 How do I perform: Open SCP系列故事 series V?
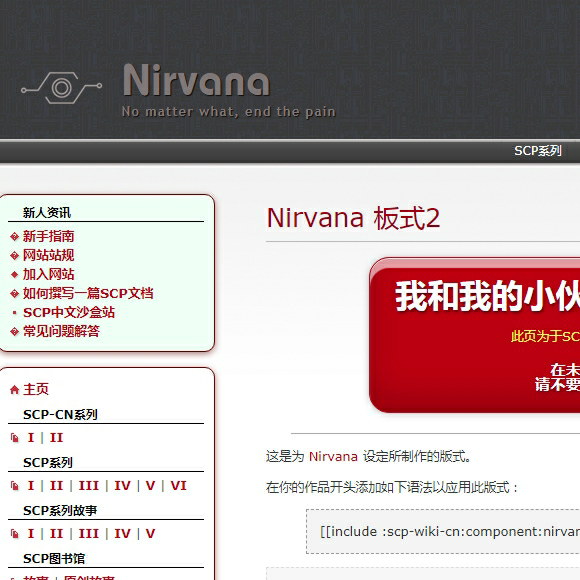pos(150,534)
